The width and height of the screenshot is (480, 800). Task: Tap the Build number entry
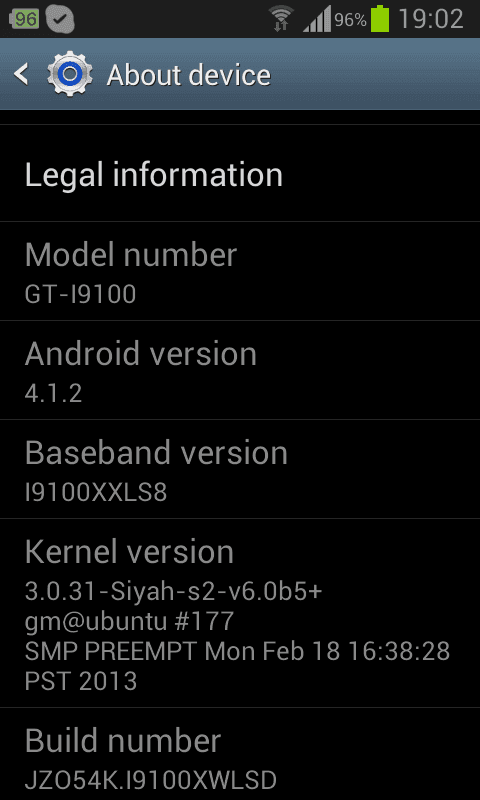point(240,754)
